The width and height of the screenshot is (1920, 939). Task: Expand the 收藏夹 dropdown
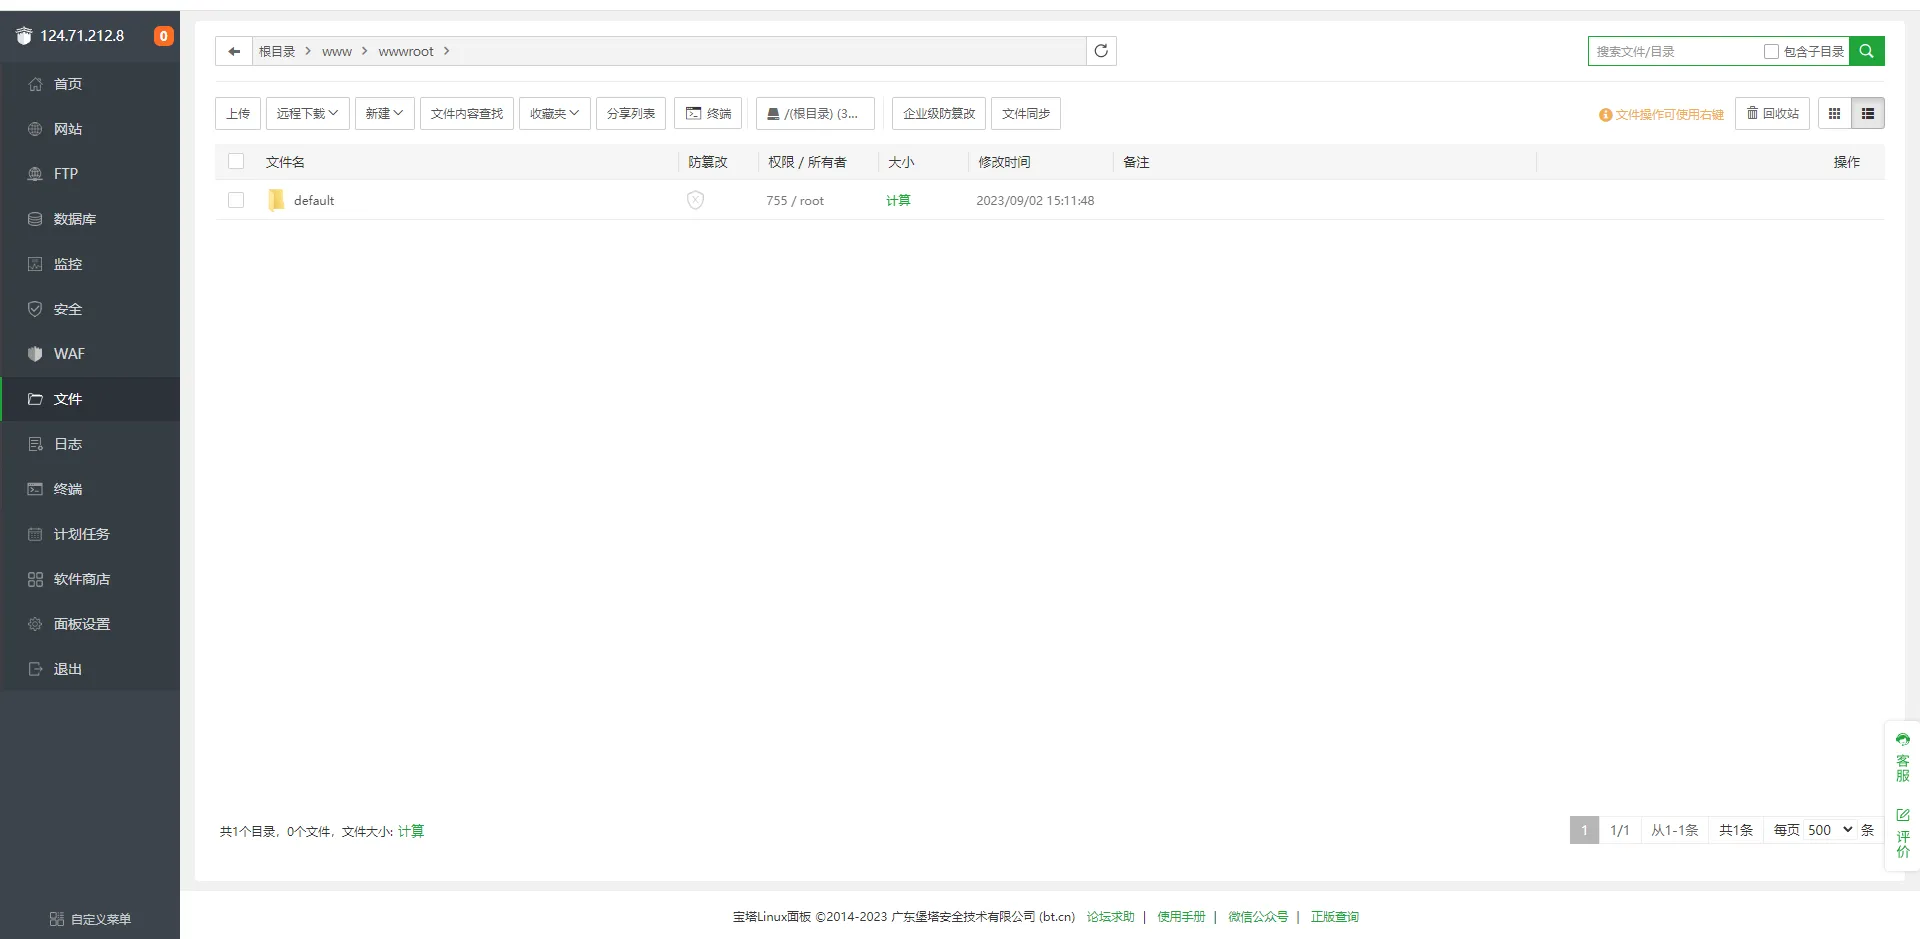[555, 114]
